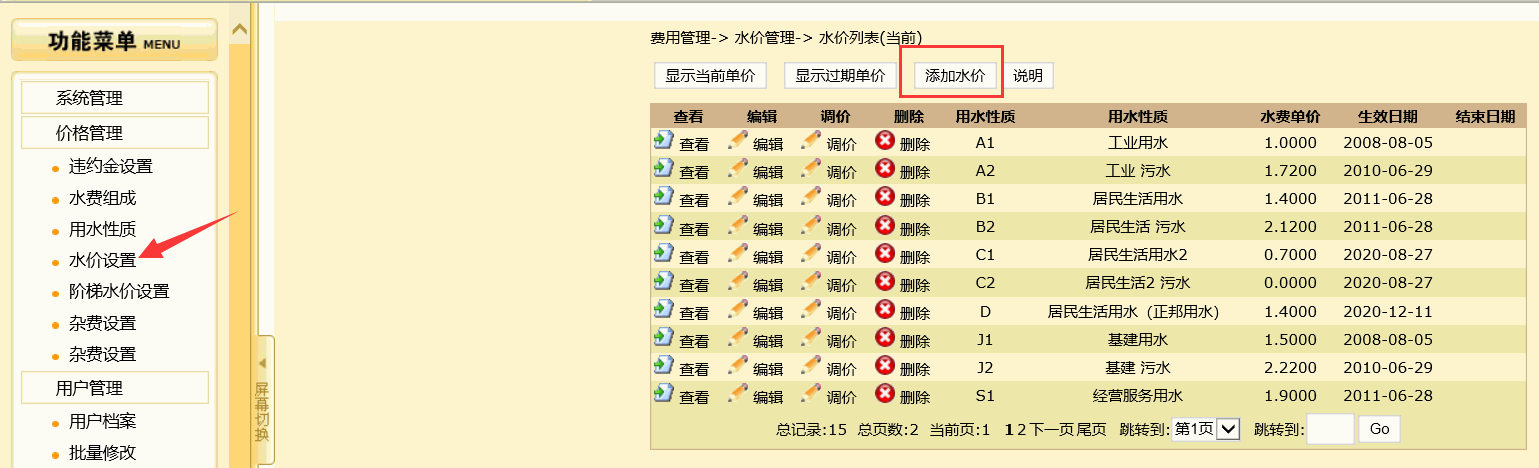Click the view icon for row A1
1539x468 pixels.
(663, 141)
